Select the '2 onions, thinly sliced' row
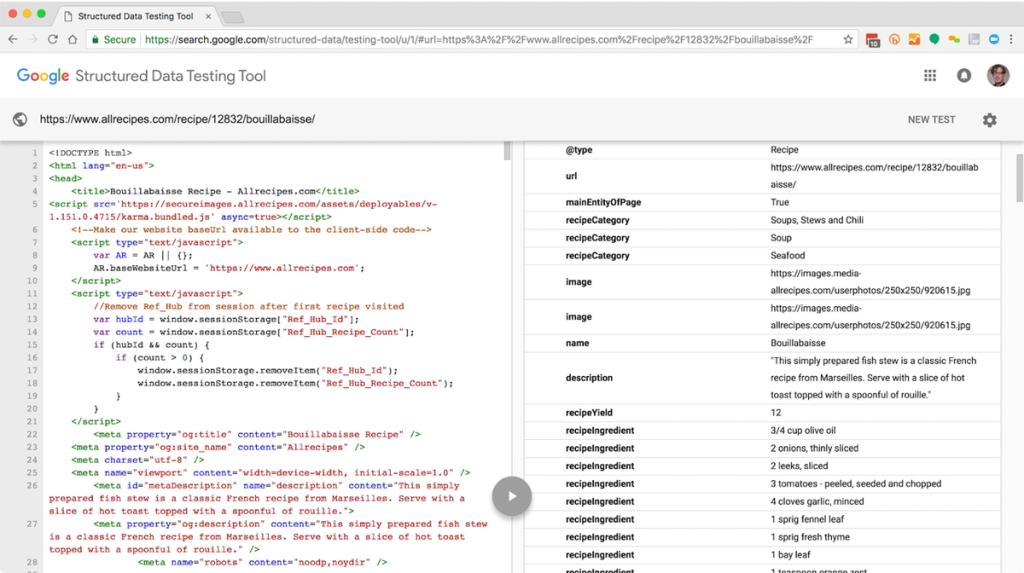1024x573 pixels. tap(762, 448)
